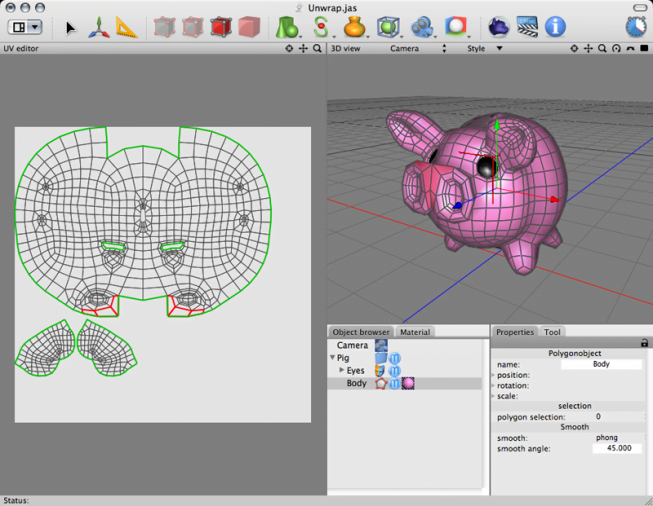
Task: Open the Tool tab
Action: click(552, 332)
